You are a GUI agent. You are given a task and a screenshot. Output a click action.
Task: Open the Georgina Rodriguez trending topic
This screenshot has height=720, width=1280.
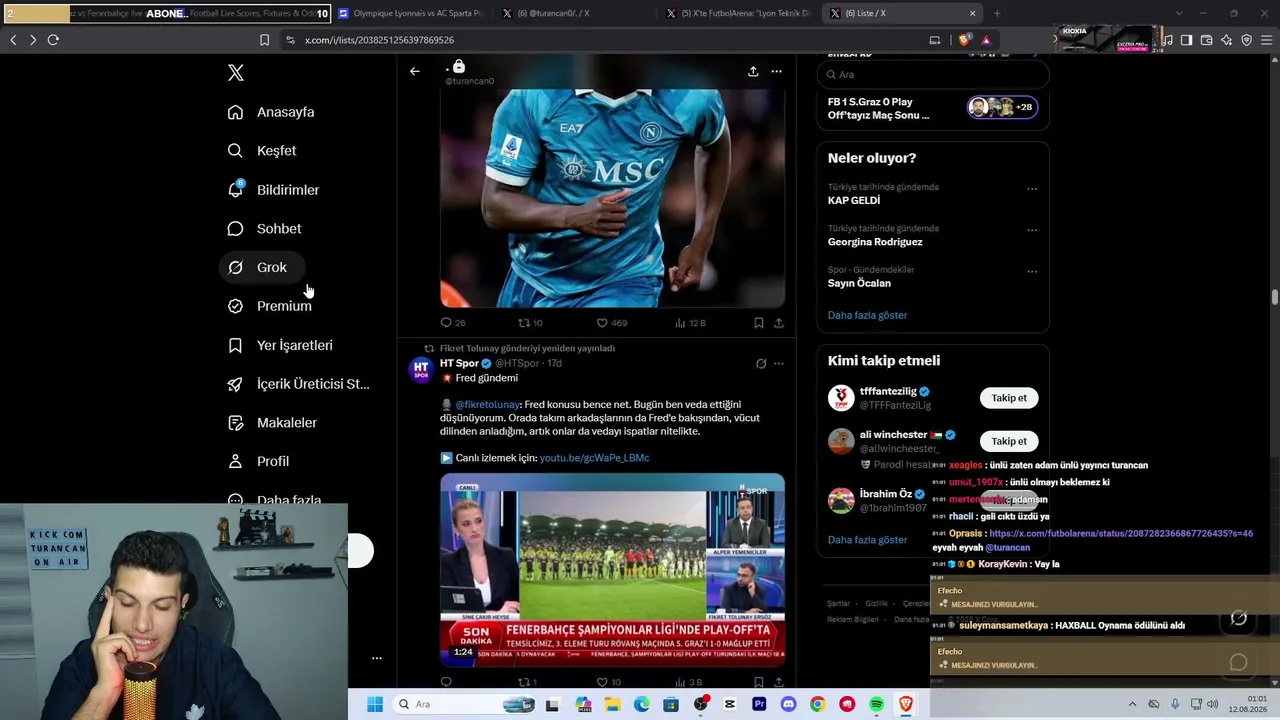pyautogui.click(x=875, y=242)
